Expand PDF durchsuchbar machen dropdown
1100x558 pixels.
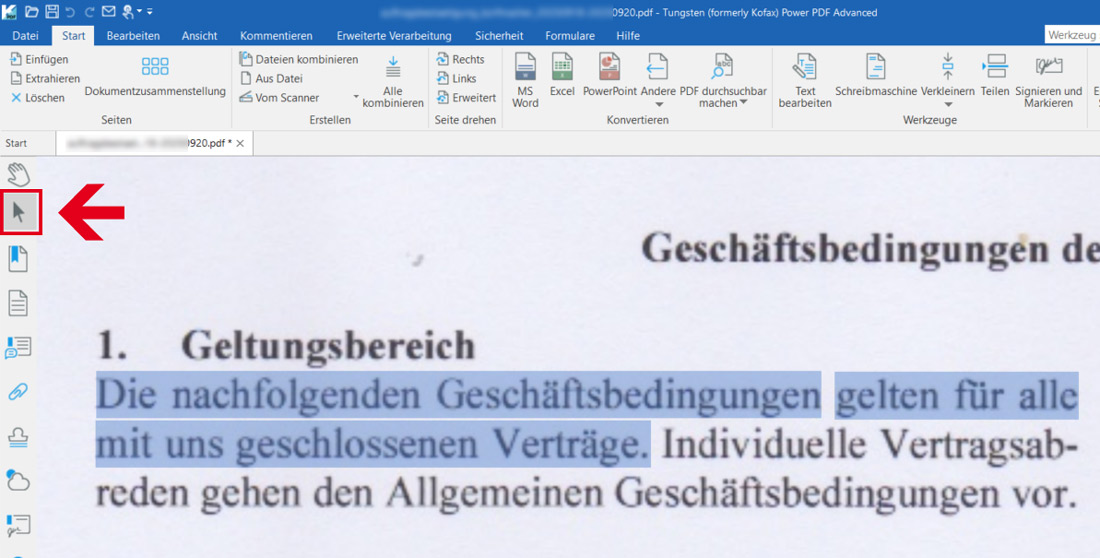click(743, 103)
